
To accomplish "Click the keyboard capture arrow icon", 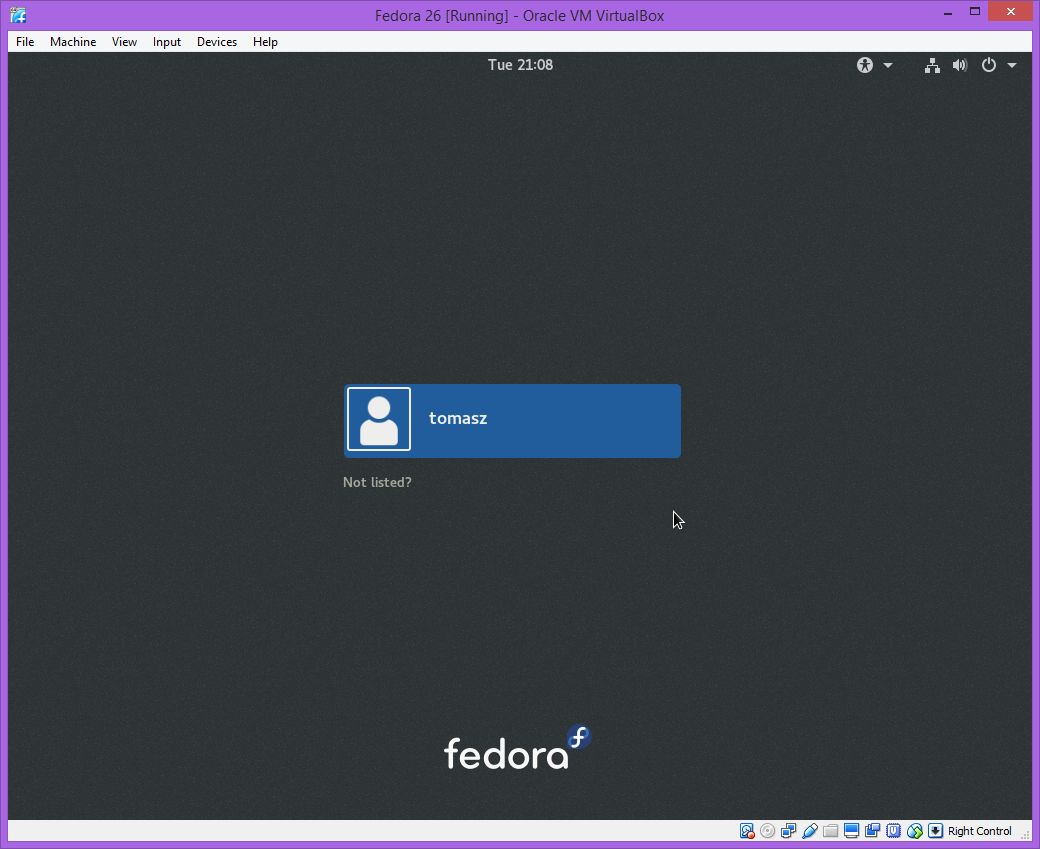I will [x=935, y=831].
